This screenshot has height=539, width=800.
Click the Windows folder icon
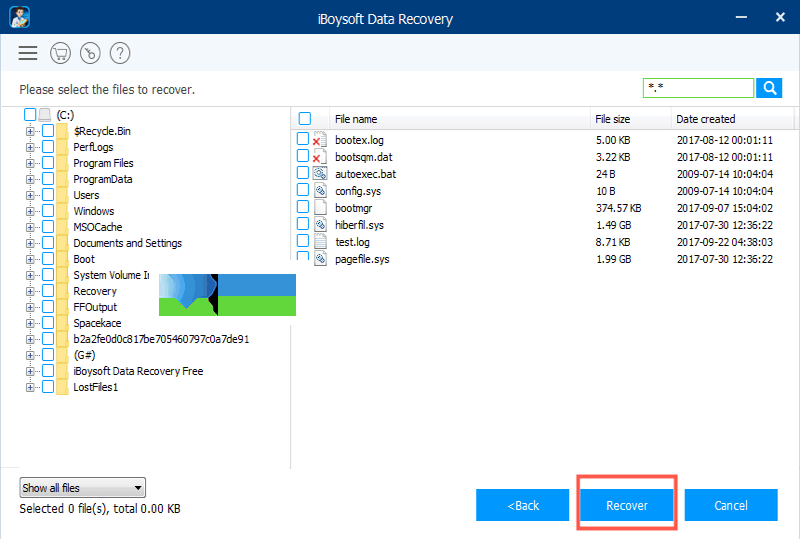tap(62, 211)
